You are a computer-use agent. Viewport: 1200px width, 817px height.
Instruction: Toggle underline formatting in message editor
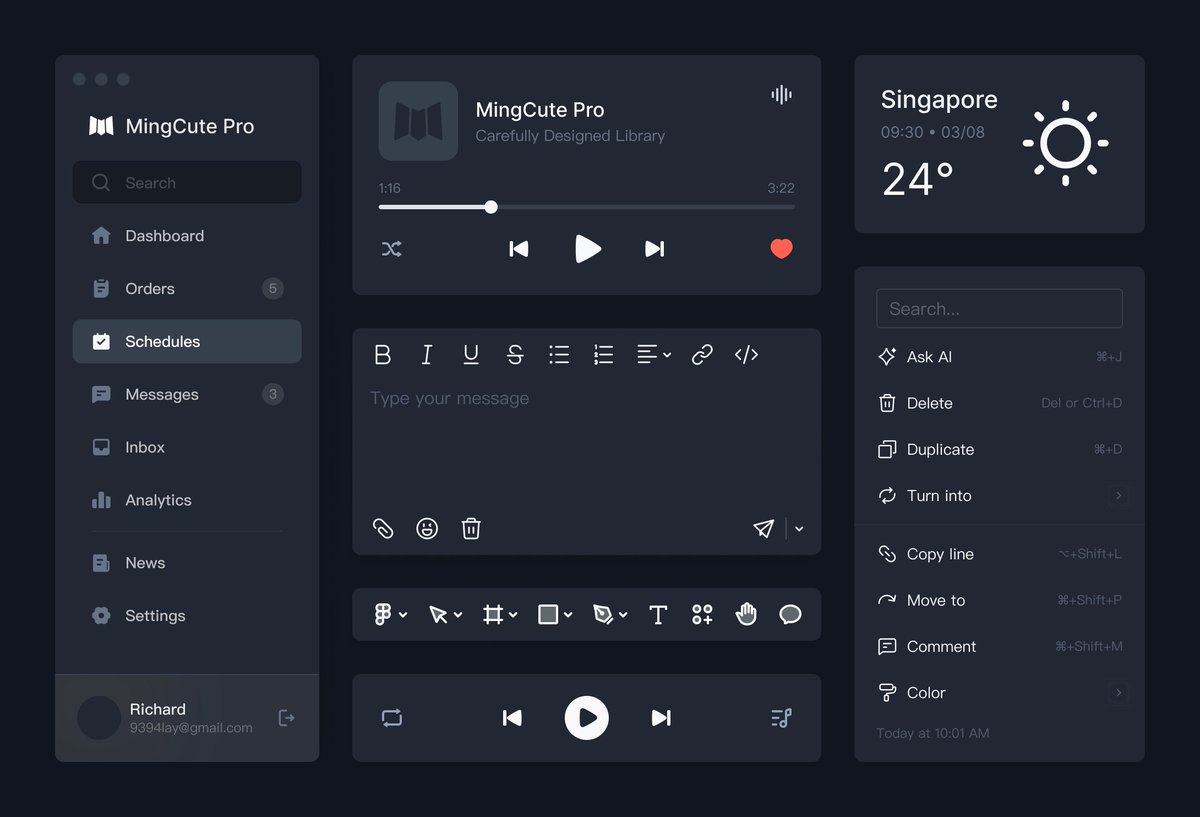[x=471, y=354]
